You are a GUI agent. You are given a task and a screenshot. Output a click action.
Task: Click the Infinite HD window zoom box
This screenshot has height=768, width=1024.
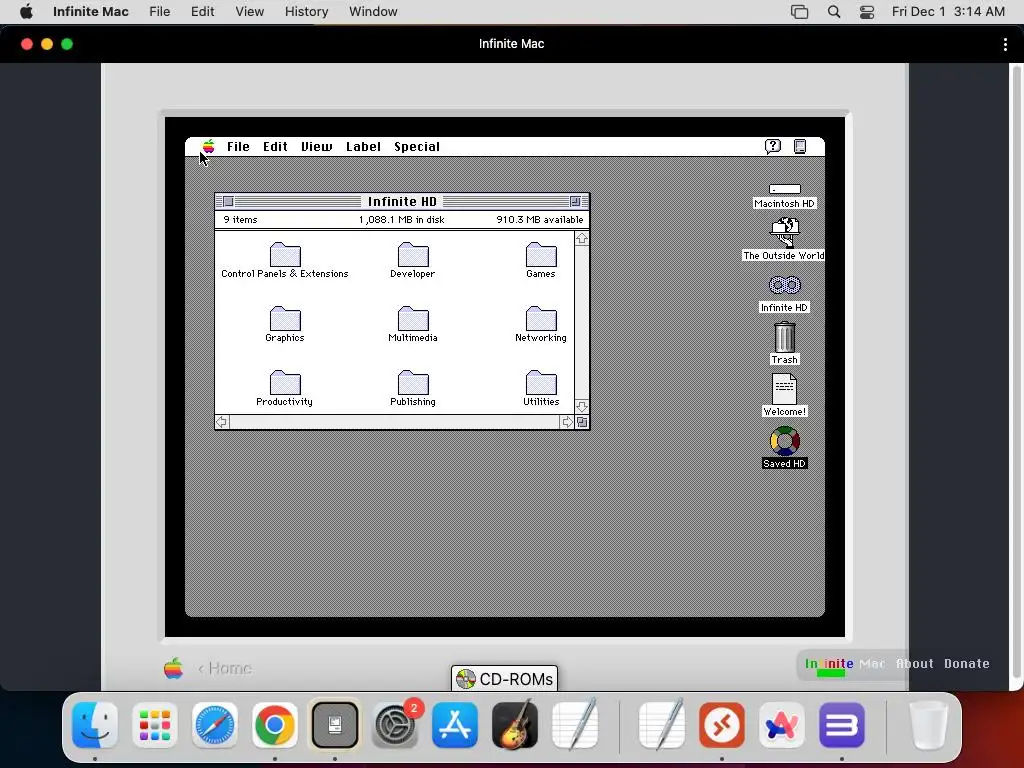click(575, 201)
